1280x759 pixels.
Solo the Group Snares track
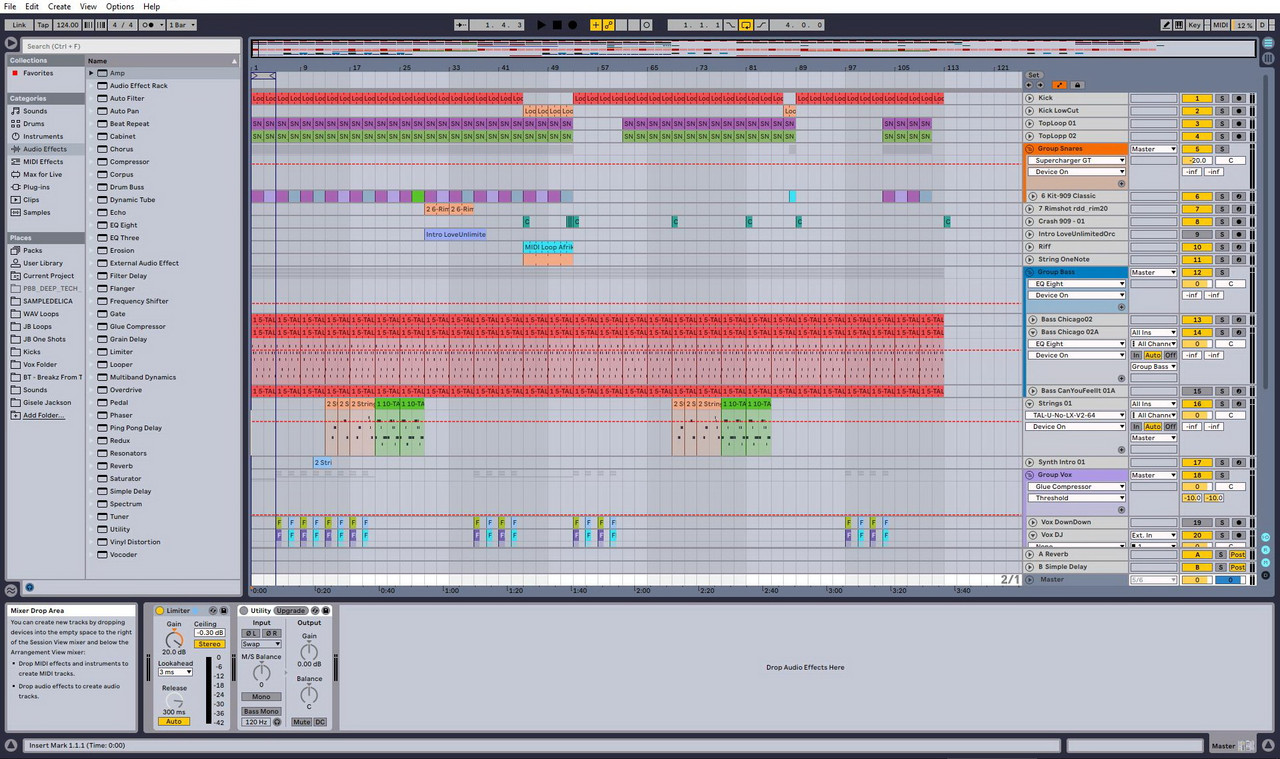coord(1222,149)
